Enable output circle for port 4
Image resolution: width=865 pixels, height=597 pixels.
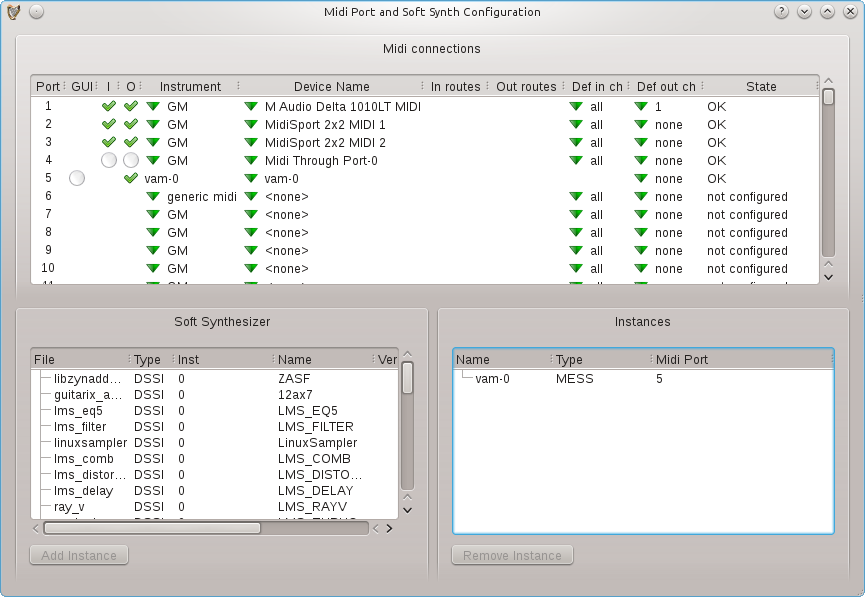pyautogui.click(x=131, y=160)
